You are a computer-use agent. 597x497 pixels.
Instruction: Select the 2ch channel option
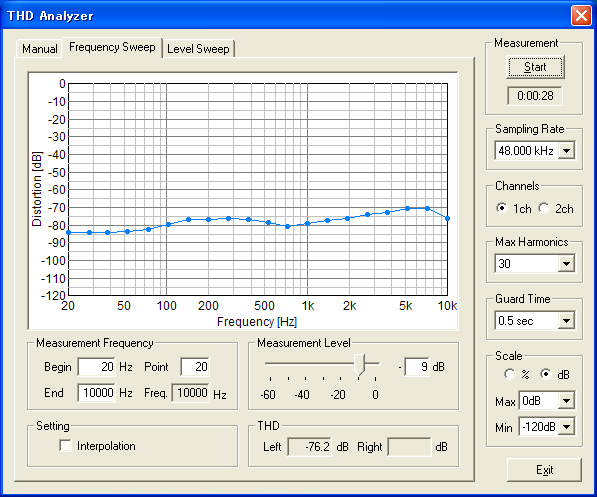pos(544,208)
